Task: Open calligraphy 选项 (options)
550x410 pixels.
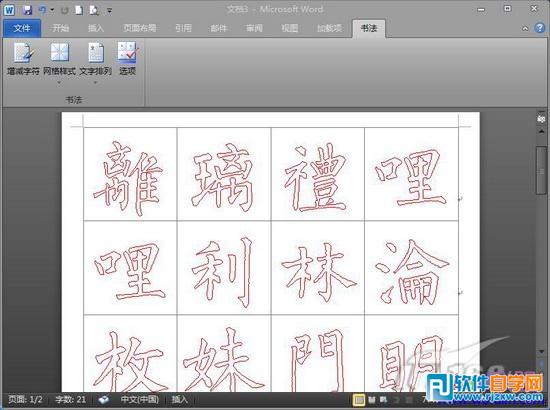Action: [x=127, y=59]
